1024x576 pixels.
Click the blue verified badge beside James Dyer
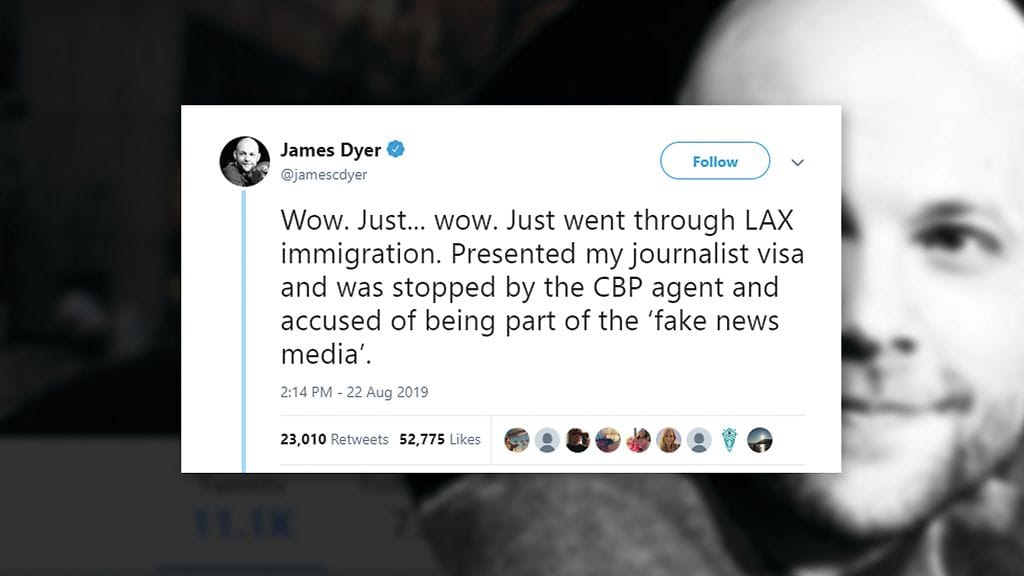pyautogui.click(x=396, y=149)
